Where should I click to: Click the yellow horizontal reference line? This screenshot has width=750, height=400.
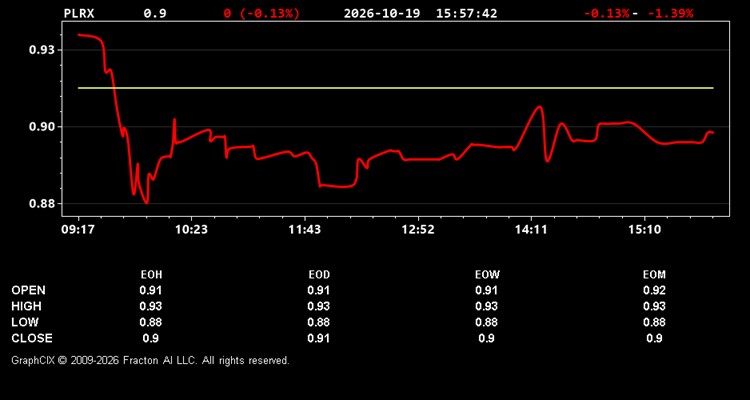click(396, 88)
